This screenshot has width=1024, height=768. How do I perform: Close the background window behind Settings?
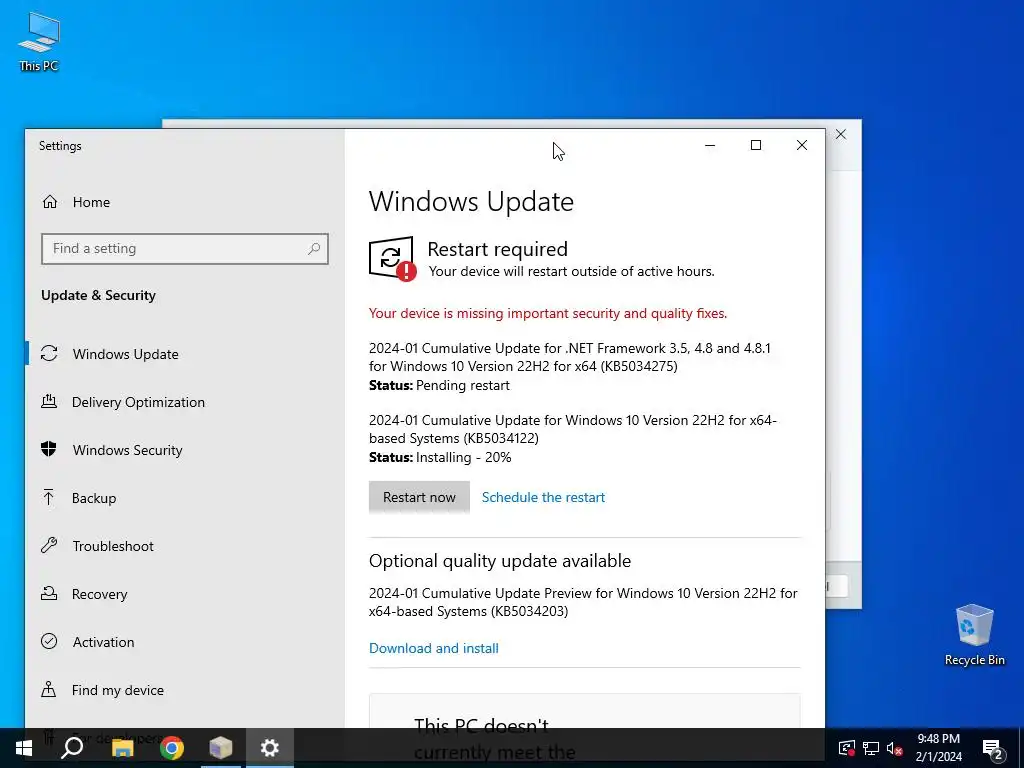coord(841,135)
